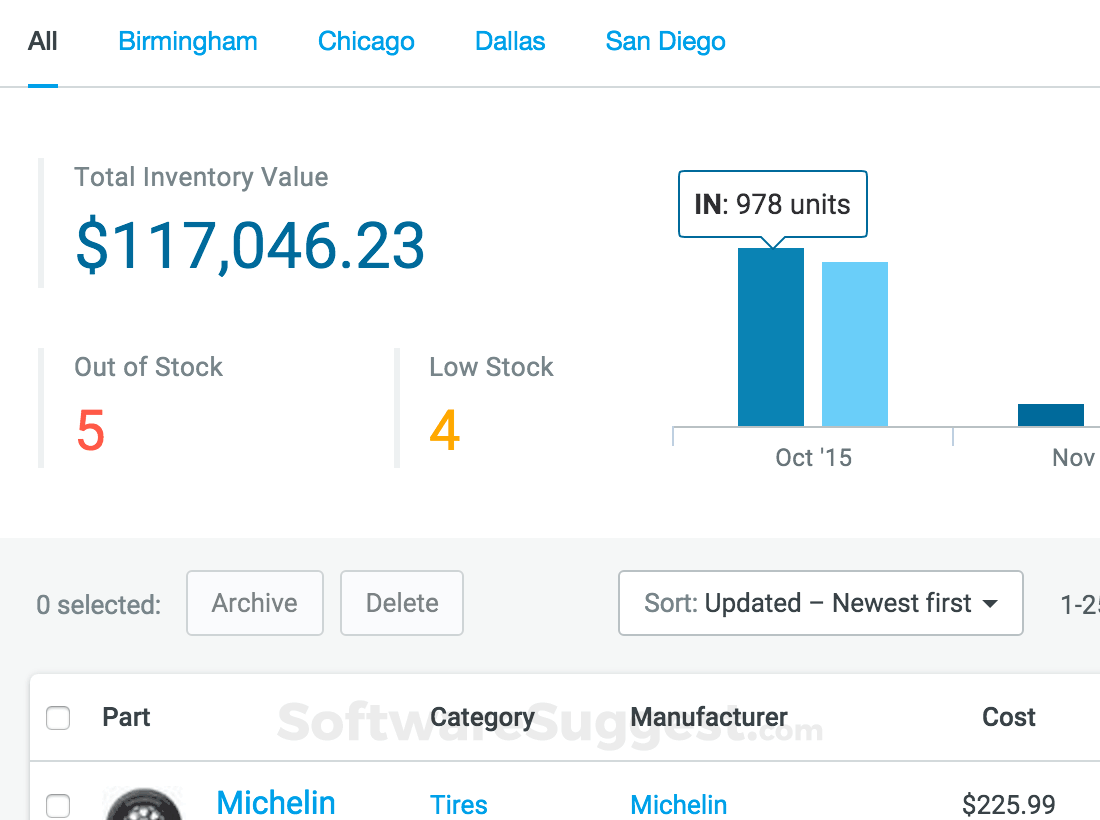The image size is (1100, 820).
Task: Return to the All locations tab
Action: tap(42, 41)
